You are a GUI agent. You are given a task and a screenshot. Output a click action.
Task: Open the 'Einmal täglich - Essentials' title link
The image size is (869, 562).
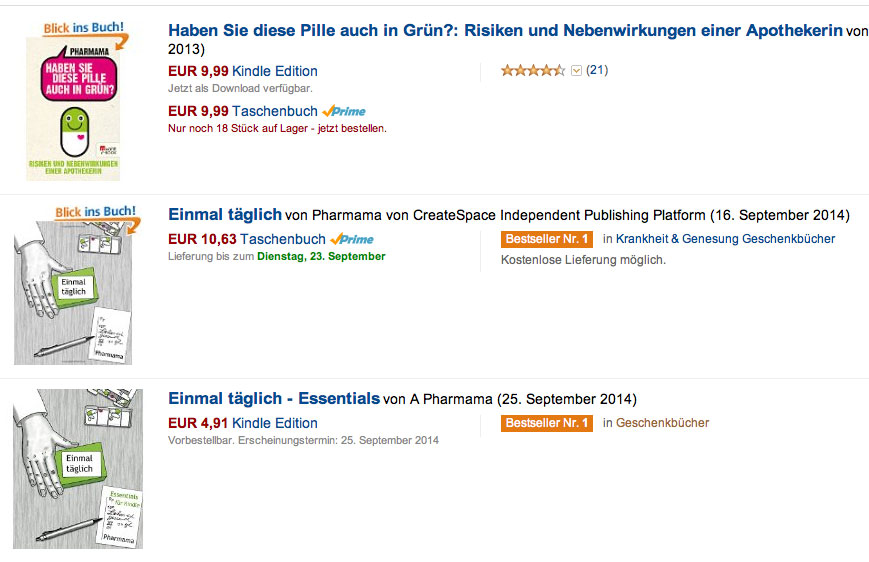click(274, 399)
